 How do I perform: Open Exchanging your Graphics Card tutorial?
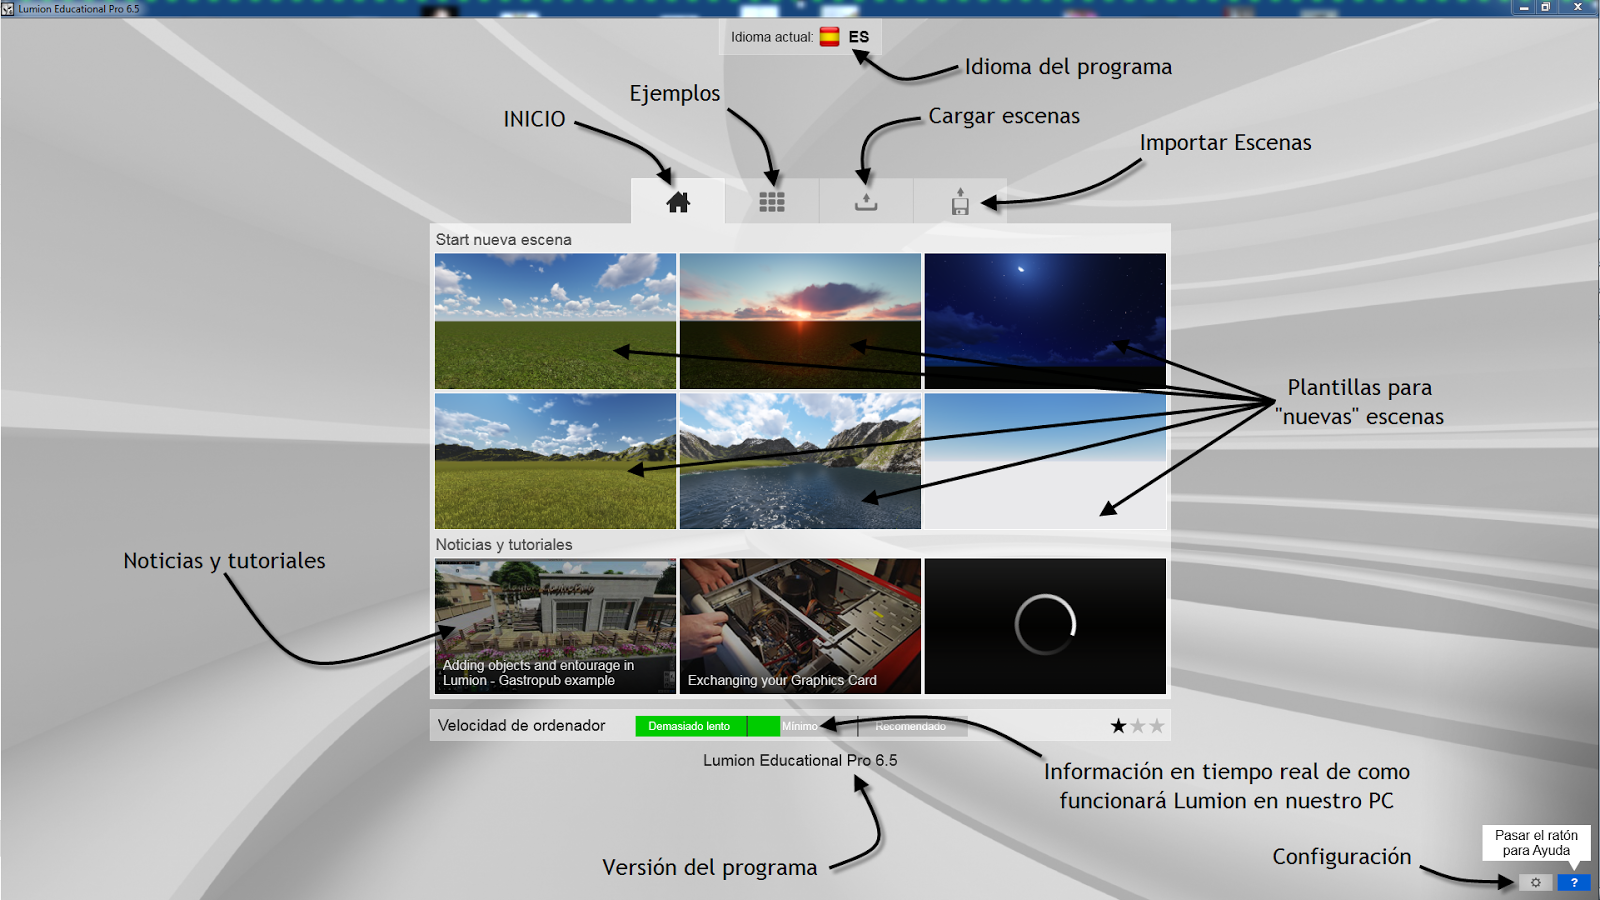(x=800, y=626)
